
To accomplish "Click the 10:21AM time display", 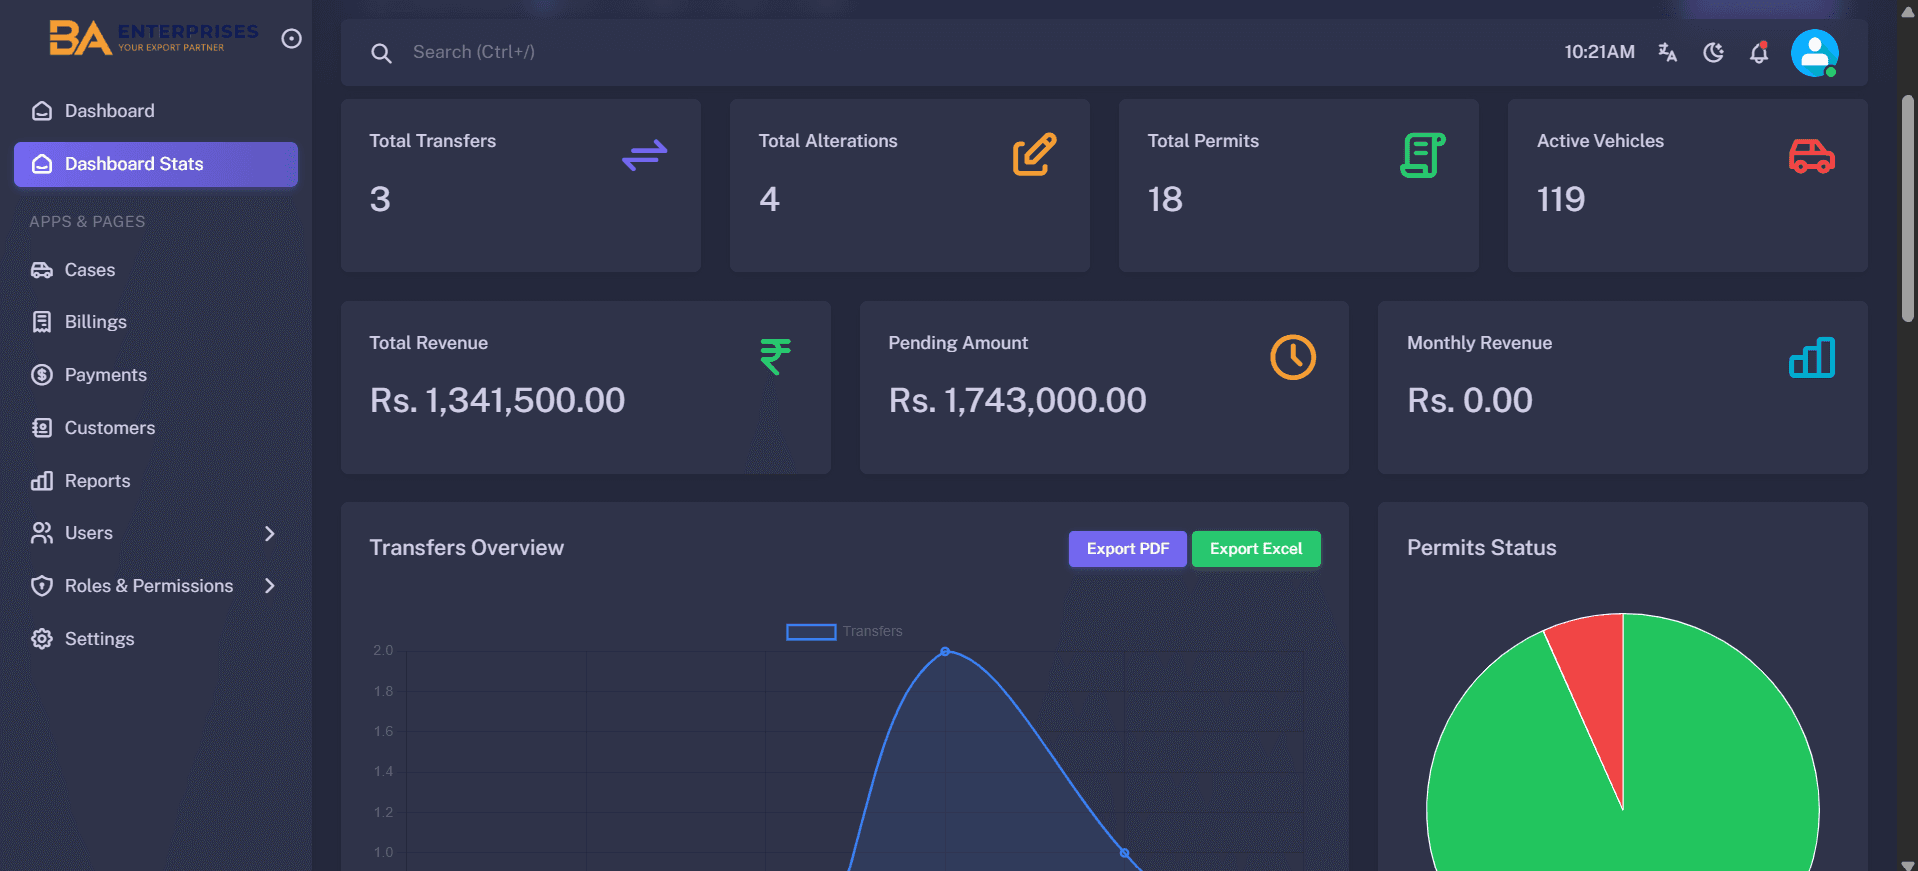I will pyautogui.click(x=1599, y=52).
